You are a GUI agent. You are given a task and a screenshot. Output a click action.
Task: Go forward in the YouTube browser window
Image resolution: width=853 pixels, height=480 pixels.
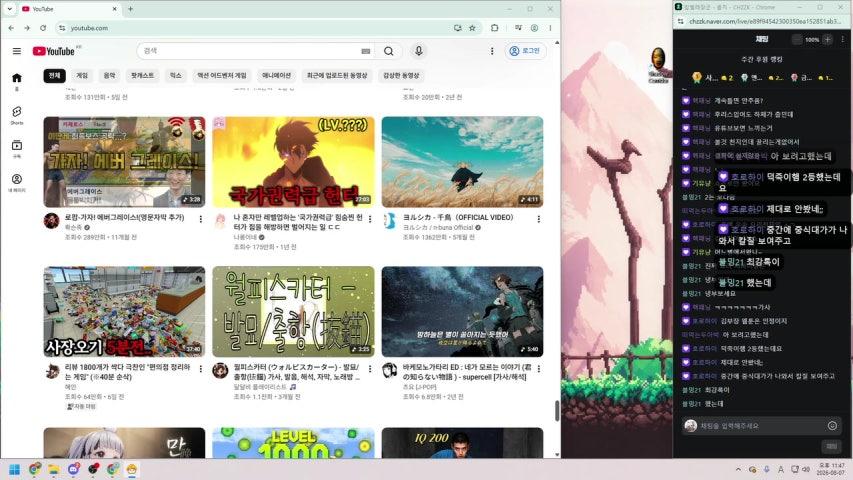click(27, 28)
